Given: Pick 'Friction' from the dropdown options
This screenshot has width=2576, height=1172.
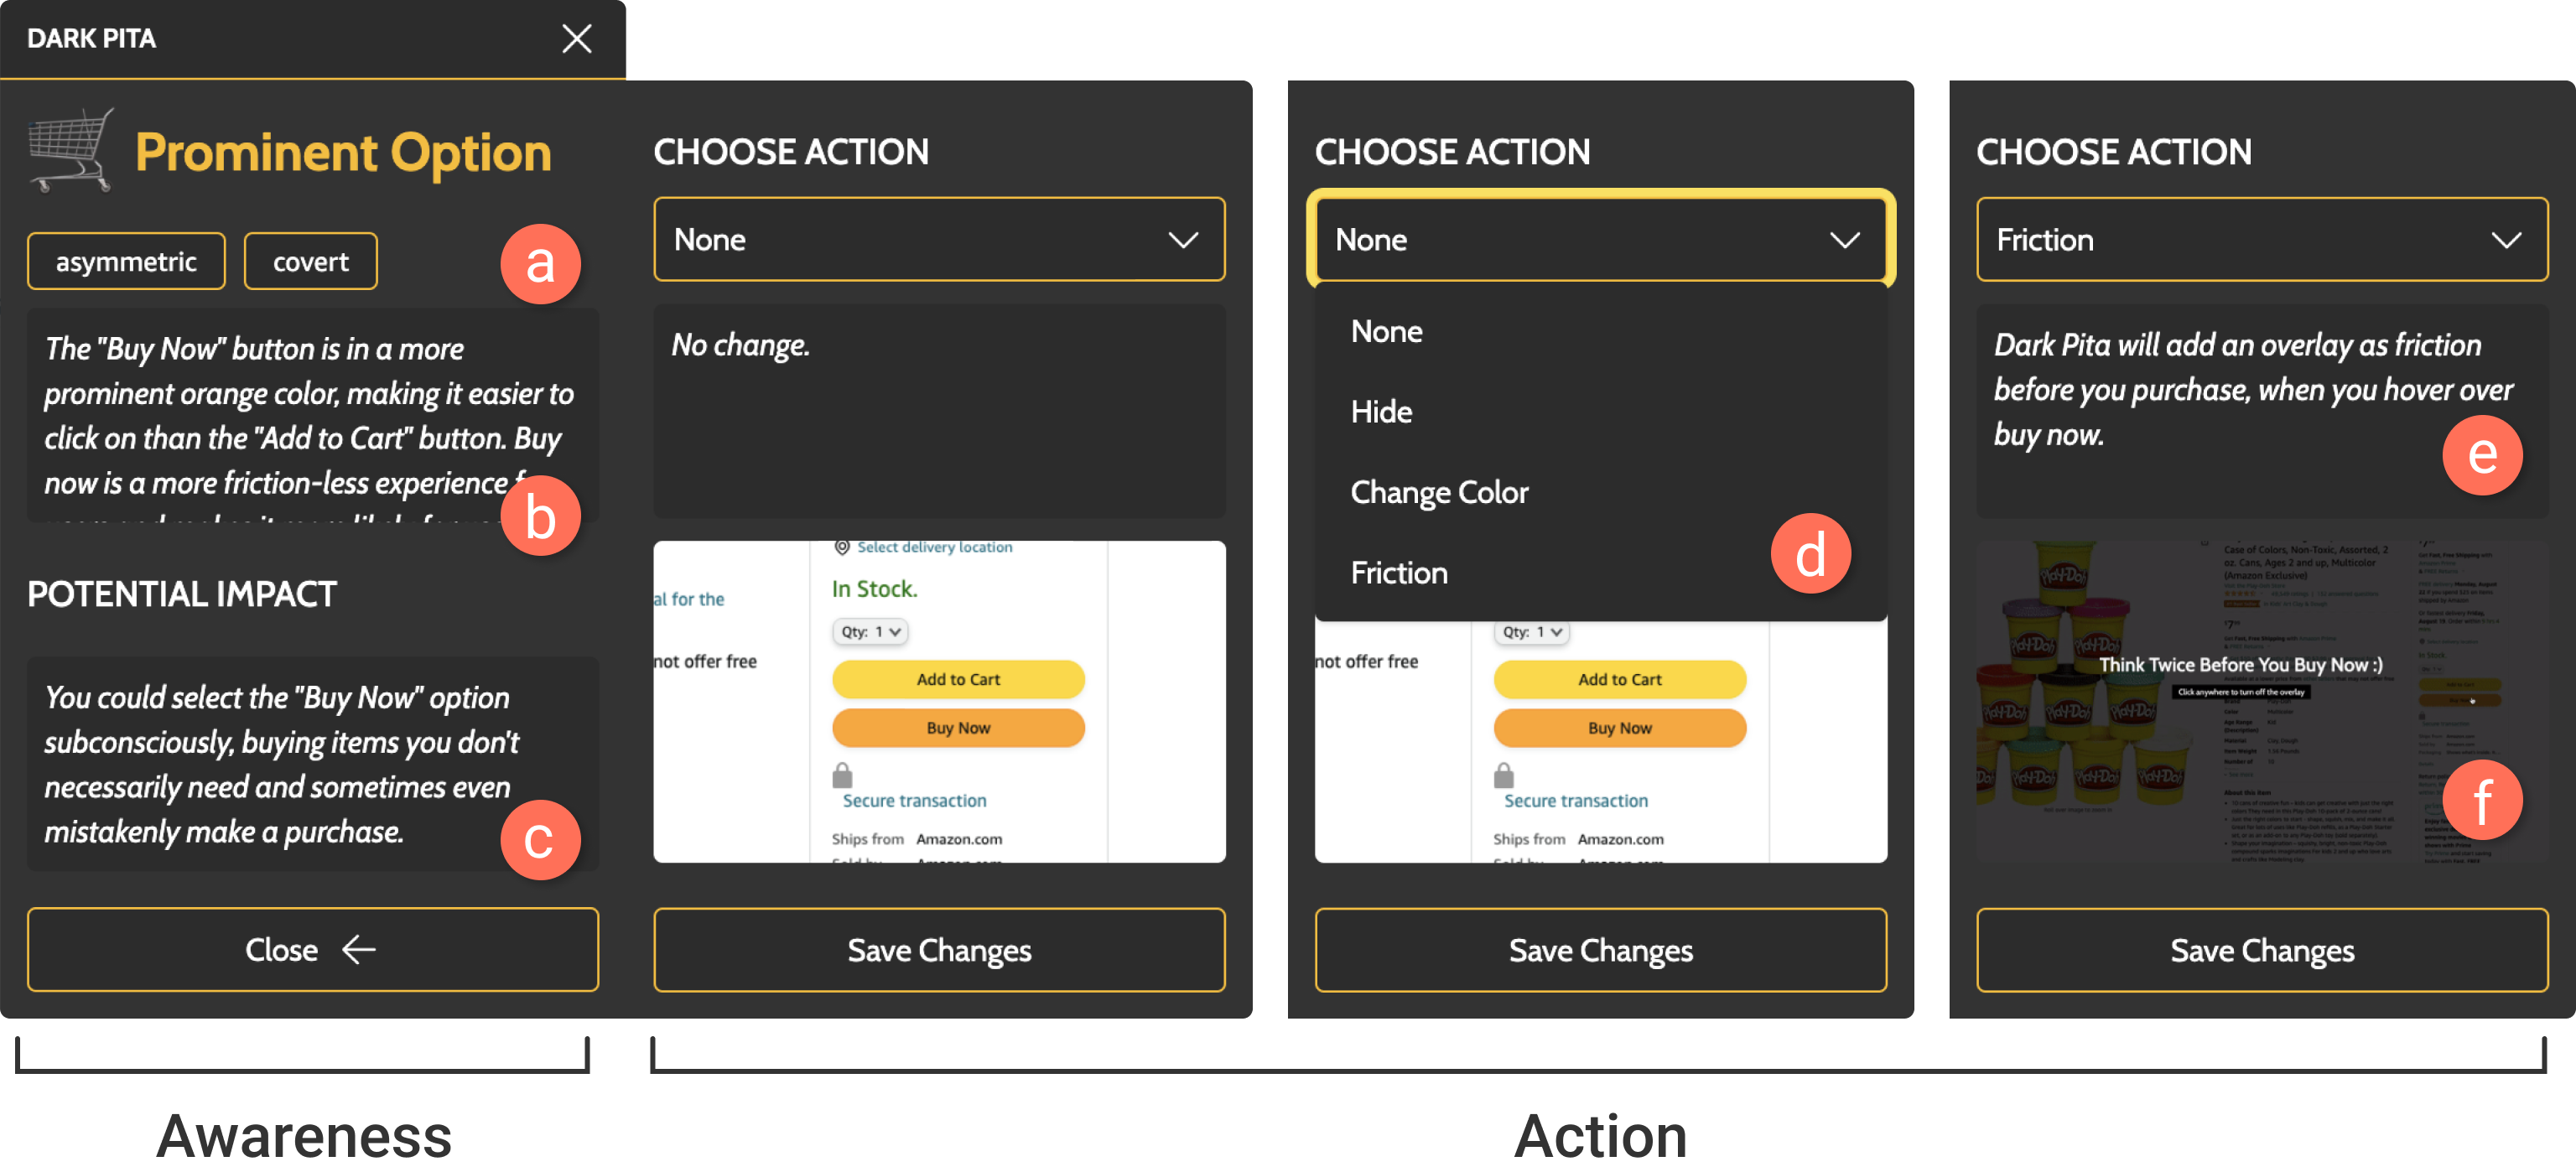Looking at the screenshot, I should (x=1398, y=573).
